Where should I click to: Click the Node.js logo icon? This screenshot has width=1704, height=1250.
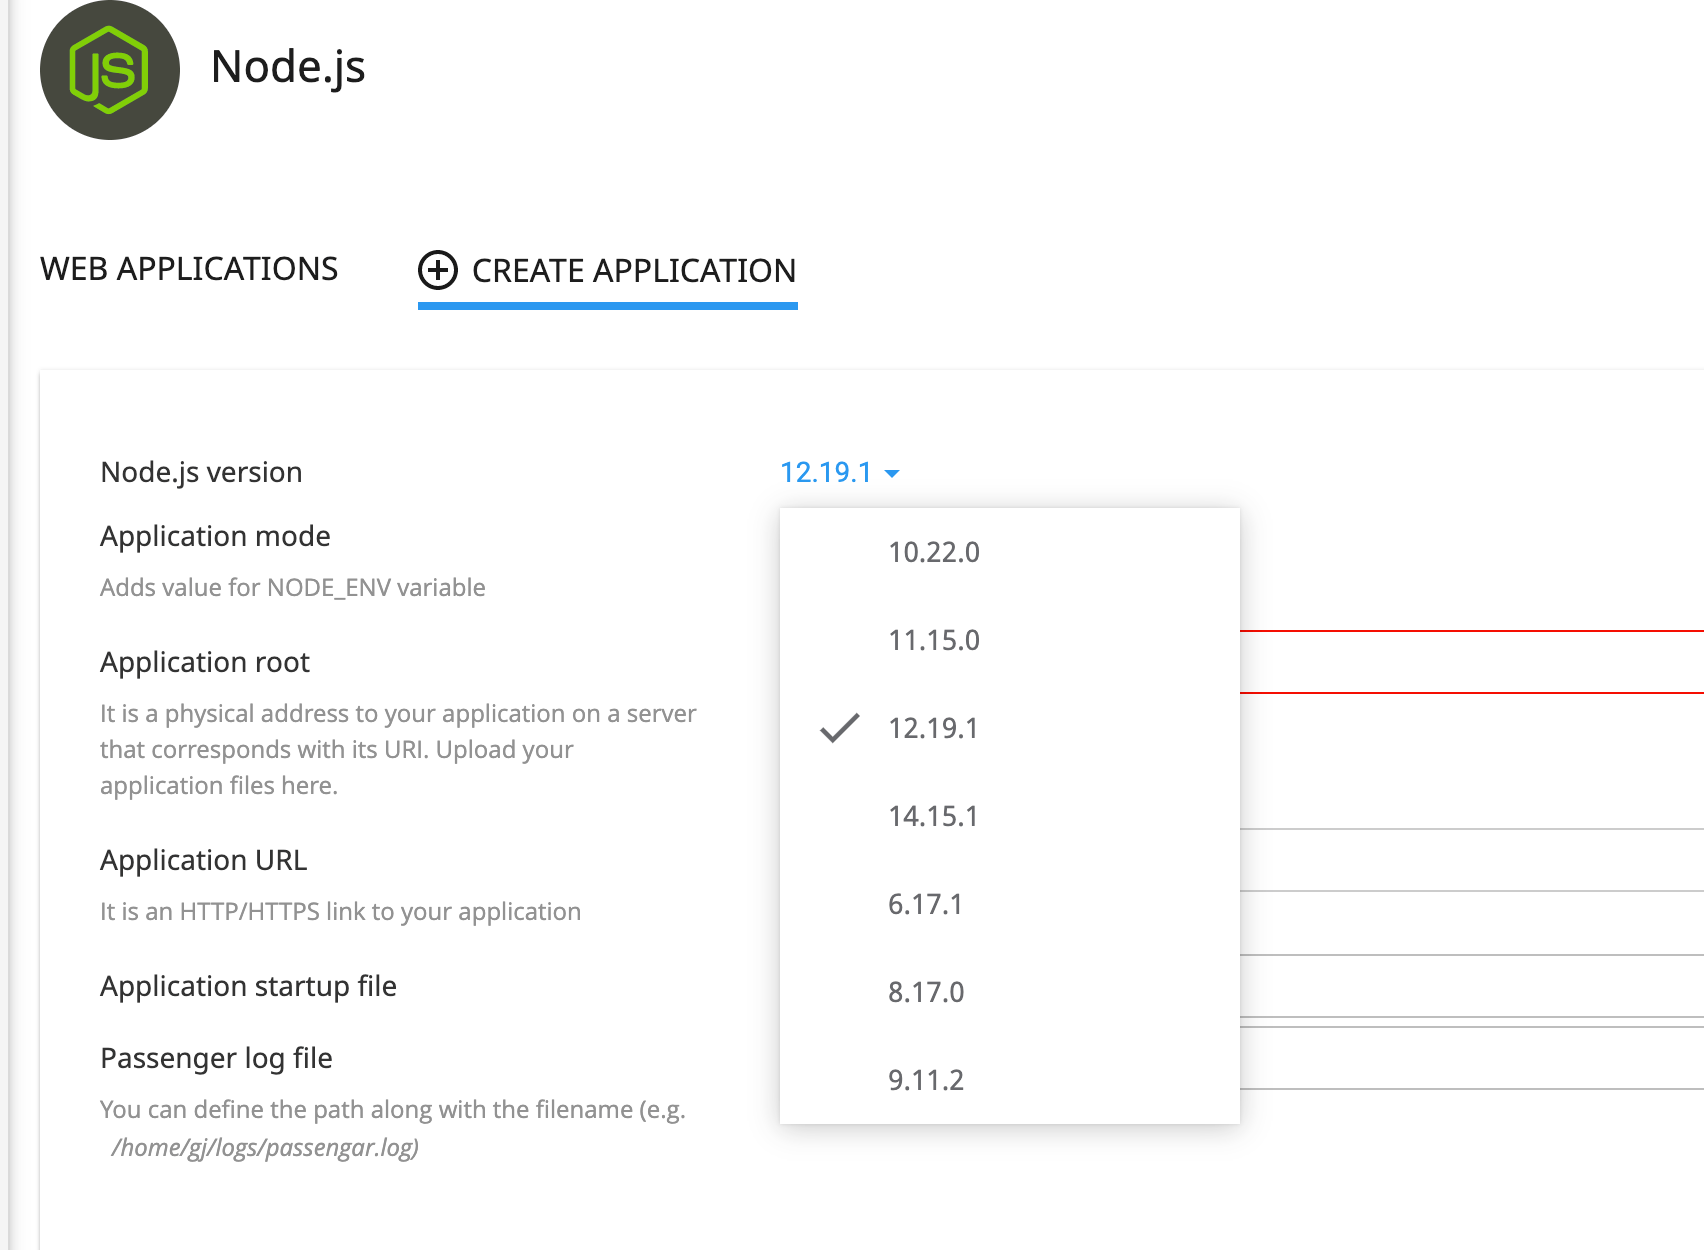click(x=110, y=70)
